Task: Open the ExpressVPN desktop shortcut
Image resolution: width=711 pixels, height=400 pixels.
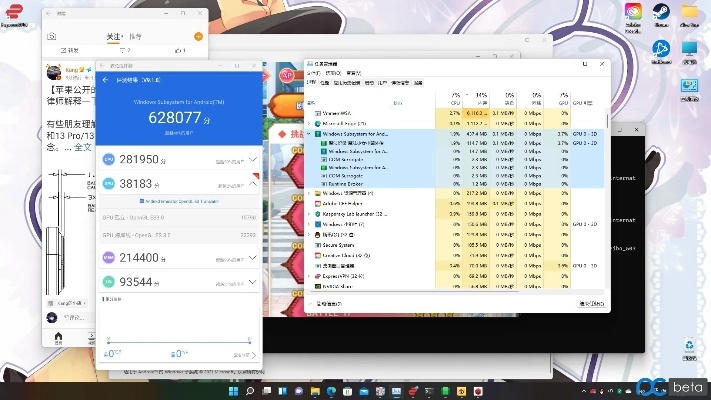Action: [x=15, y=14]
